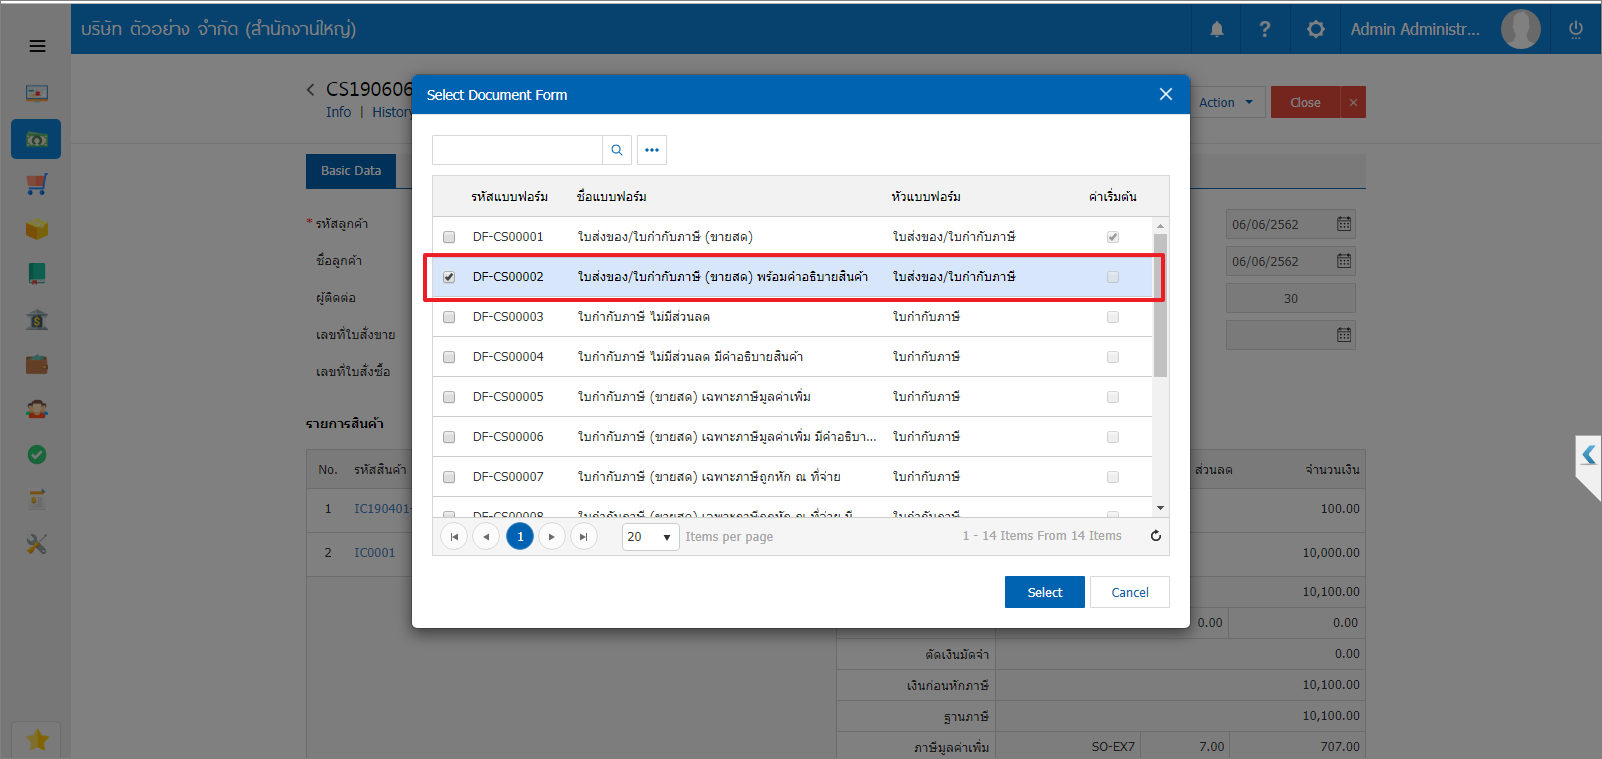This screenshot has height=759, width=1602.
Task: Open the green book sidebar module
Action: click(x=37, y=274)
